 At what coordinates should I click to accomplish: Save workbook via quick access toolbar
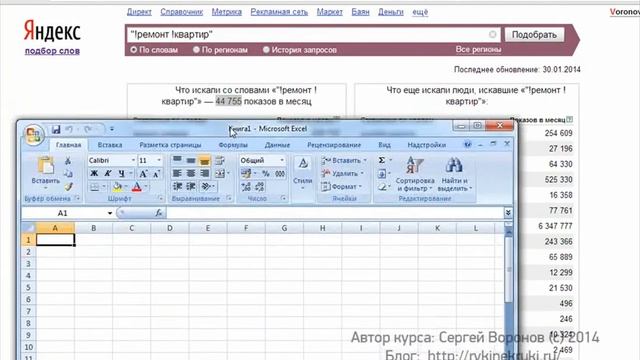tap(56, 130)
